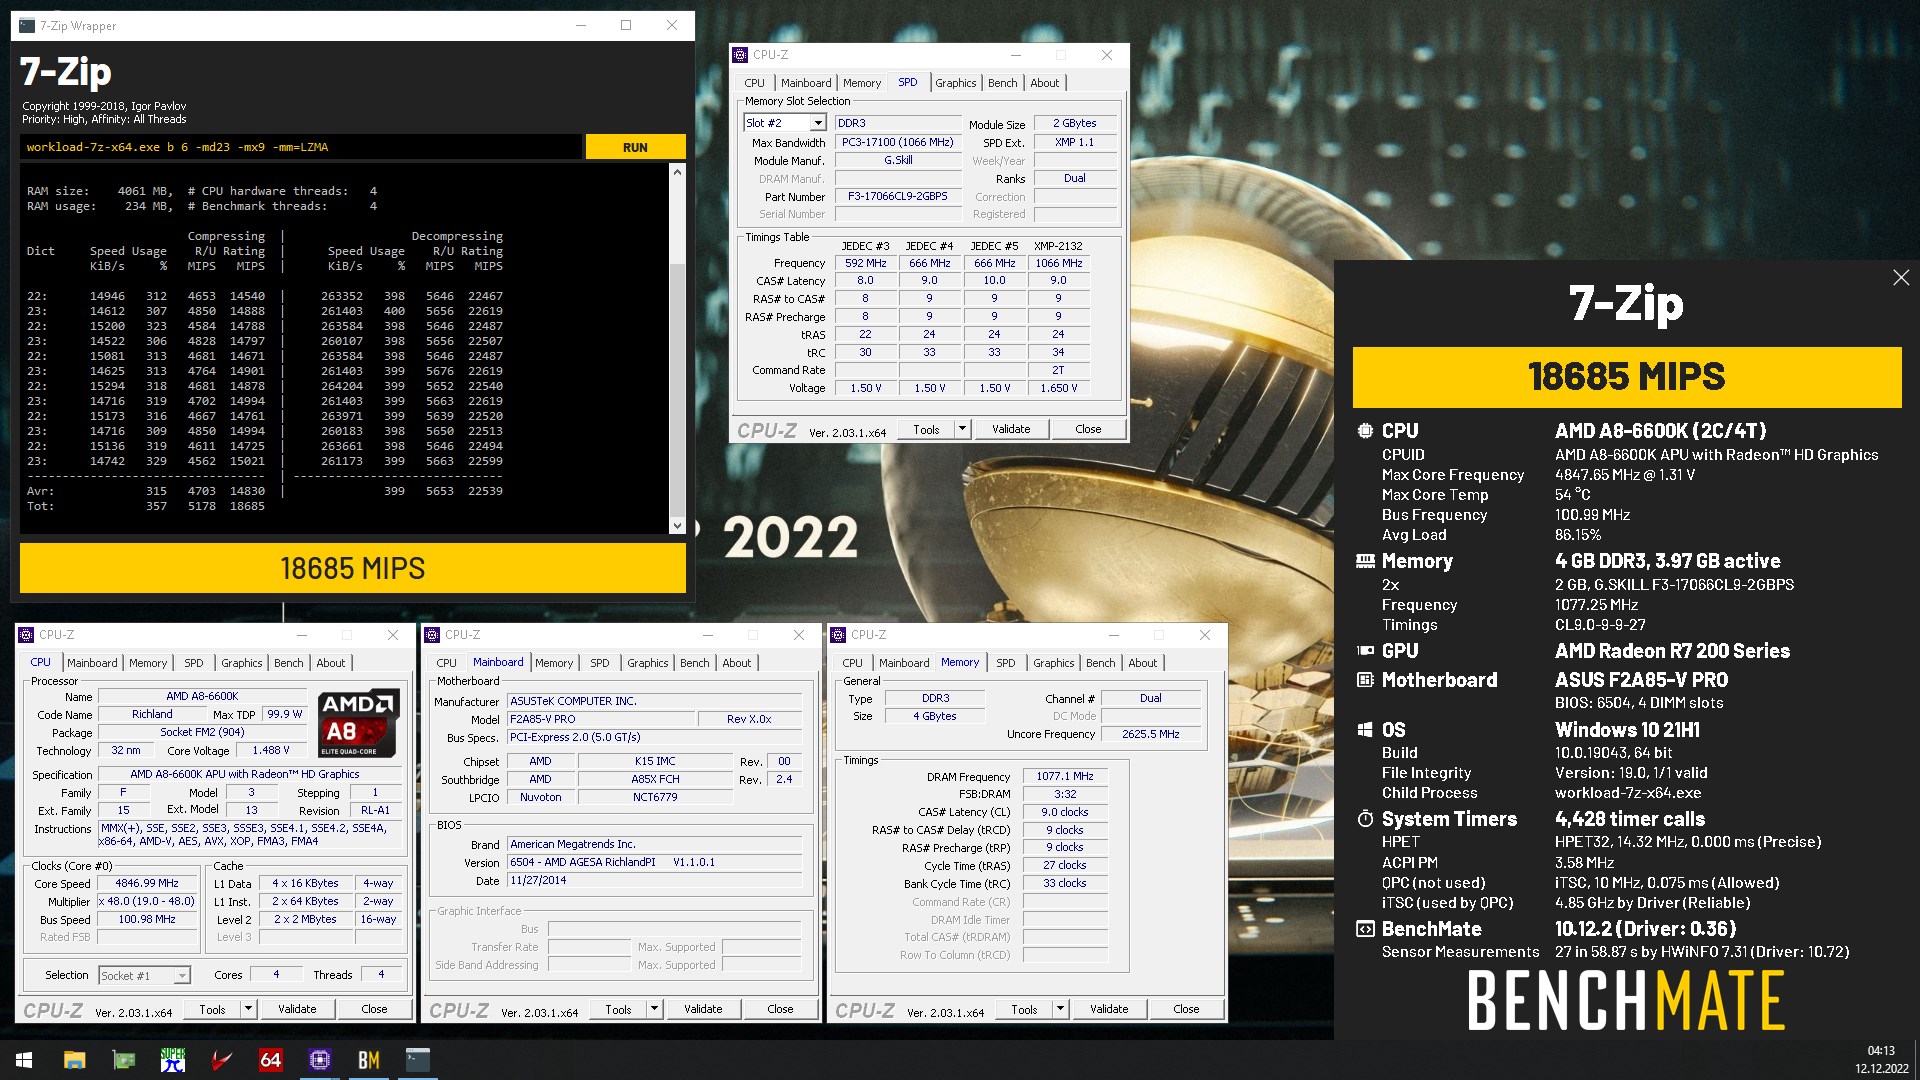Image resolution: width=1920 pixels, height=1080 pixels.
Task: Open the console window taskbar icon
Action: 417,1060
